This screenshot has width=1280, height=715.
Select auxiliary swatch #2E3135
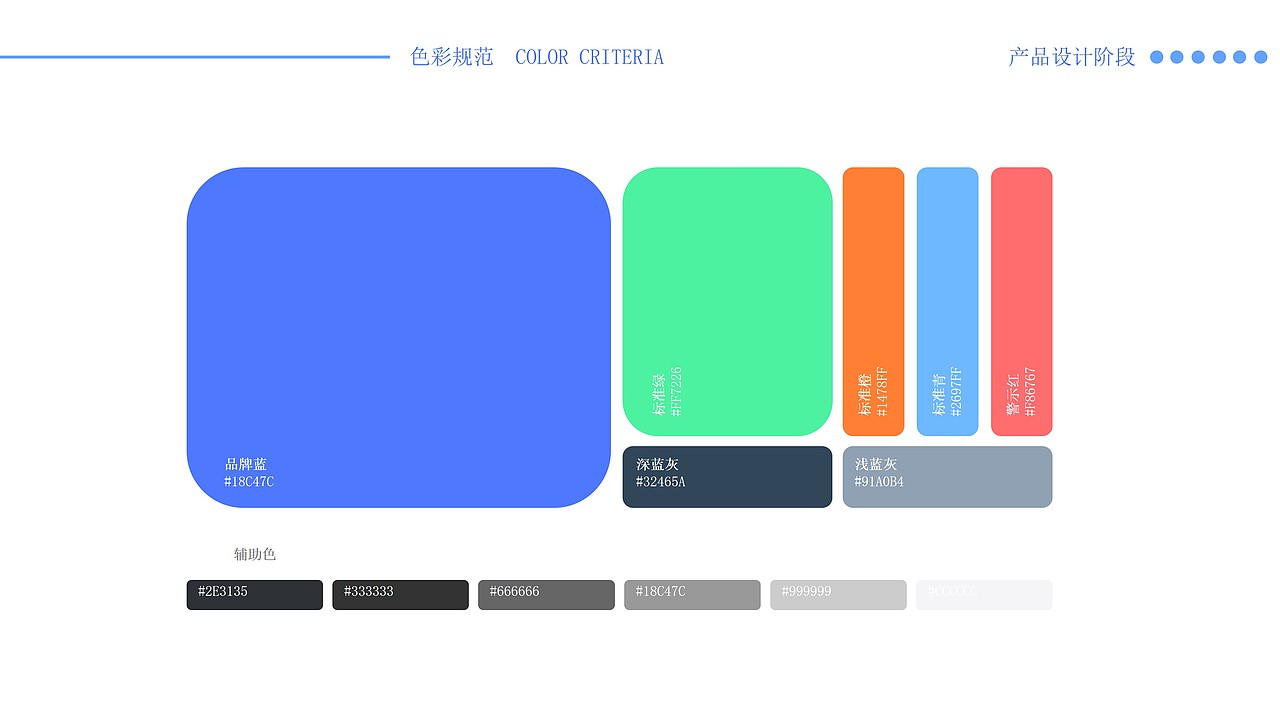(255, 595)
